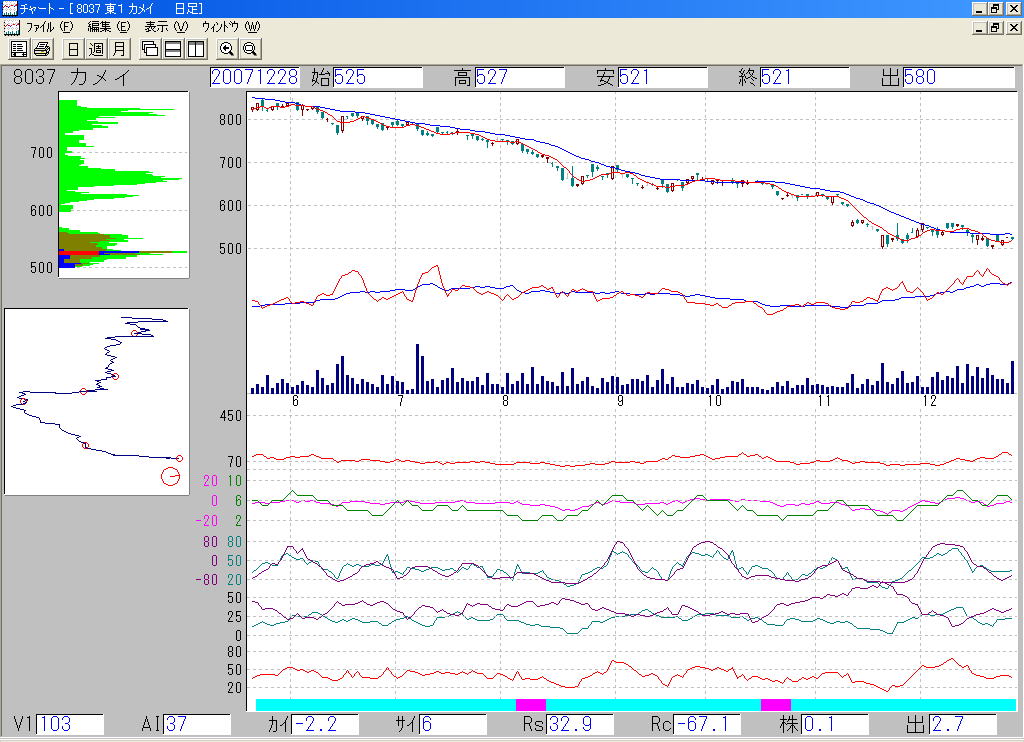Click the date field showing 20071228

[x=254, y=77]
